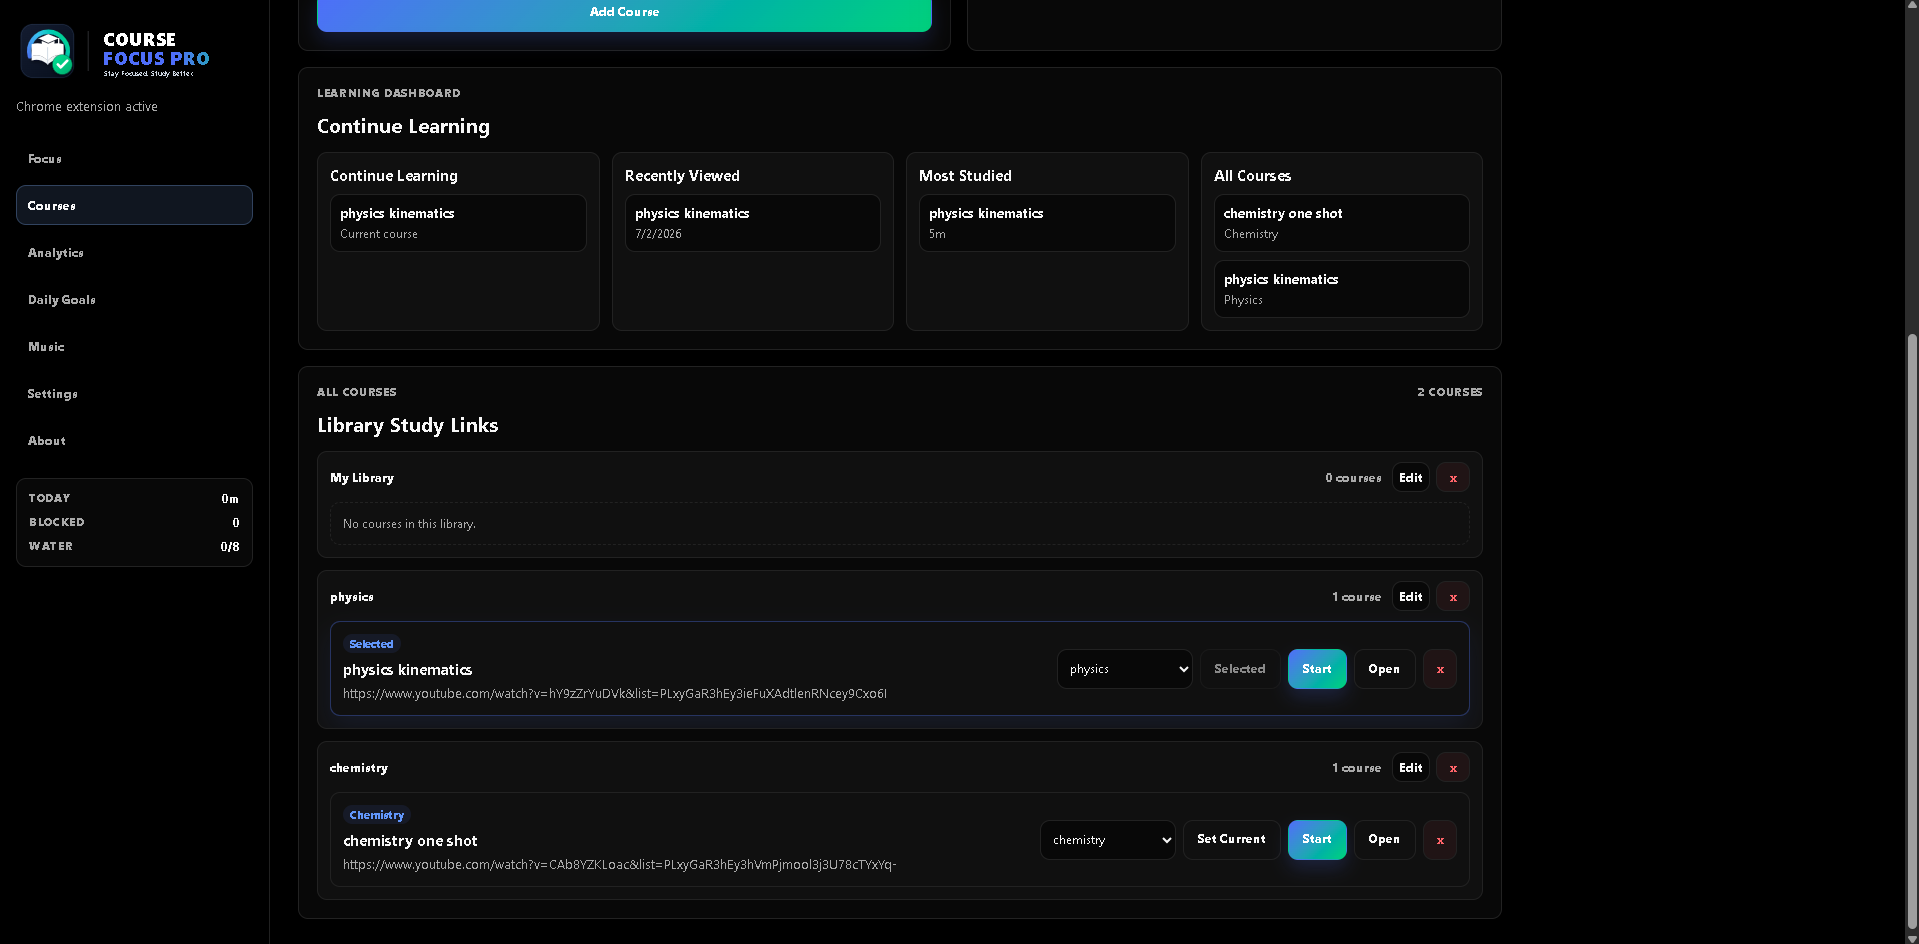Image resolution: width=1919 pixels, height=944 pixels.
Task: Click the Add Course button
Action: pos(624,14)
